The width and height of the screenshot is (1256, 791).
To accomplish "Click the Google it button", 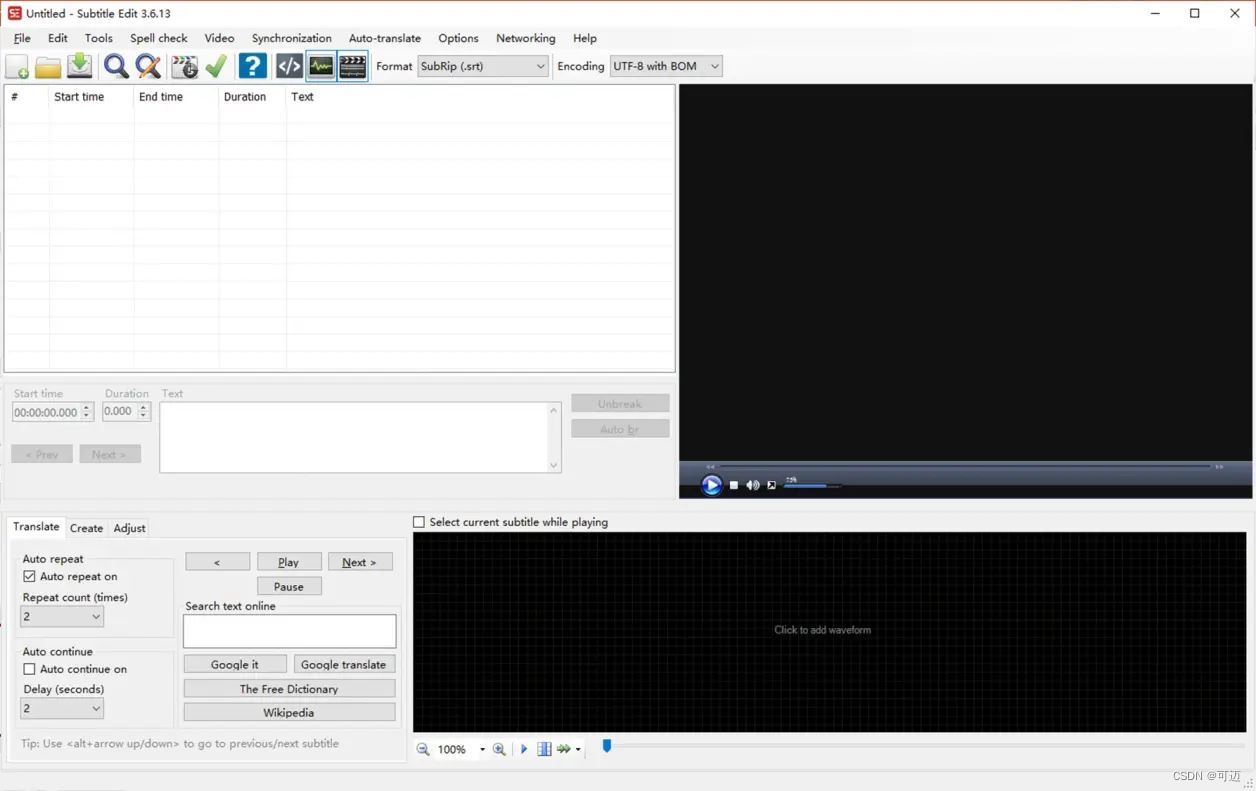I will pos(235,664).
